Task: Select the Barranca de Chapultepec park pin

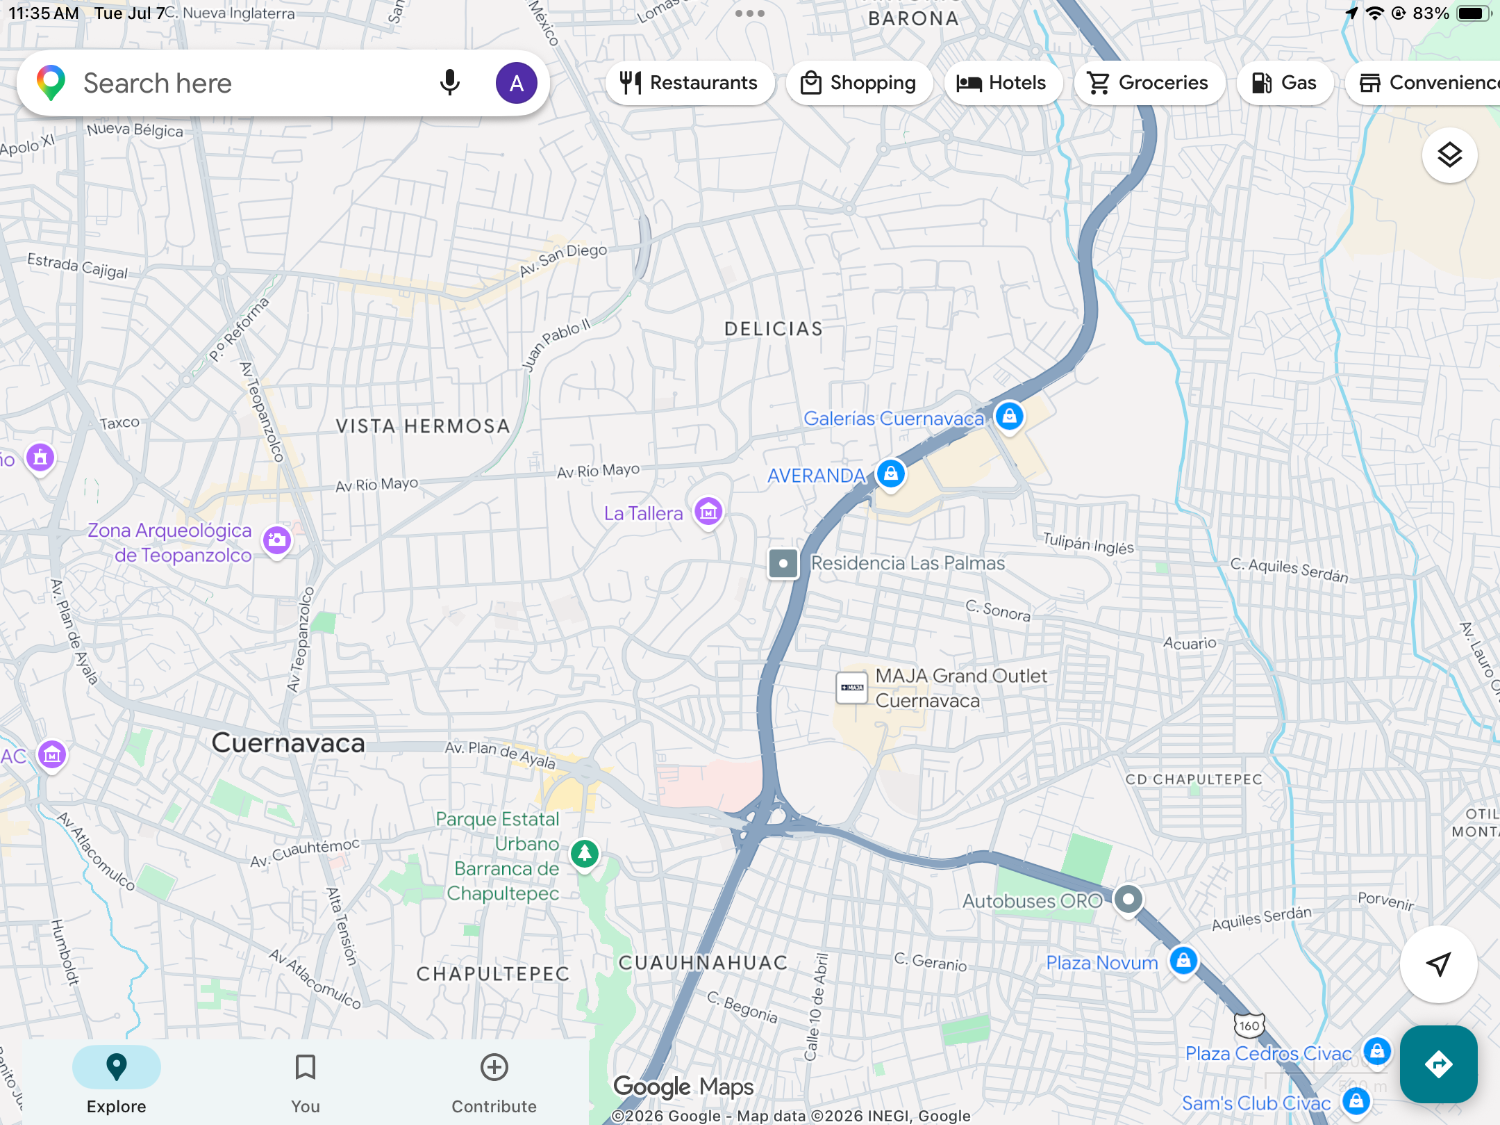Action: tap(585, 854)
